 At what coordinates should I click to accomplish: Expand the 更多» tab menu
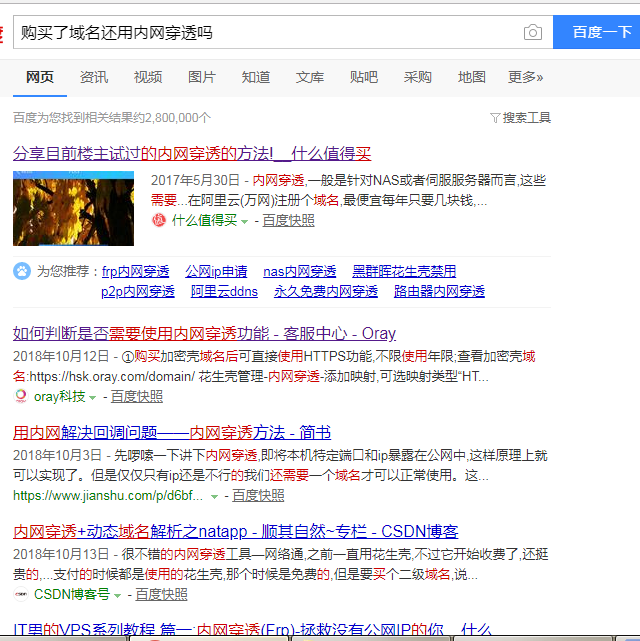(x=525, y=77)
